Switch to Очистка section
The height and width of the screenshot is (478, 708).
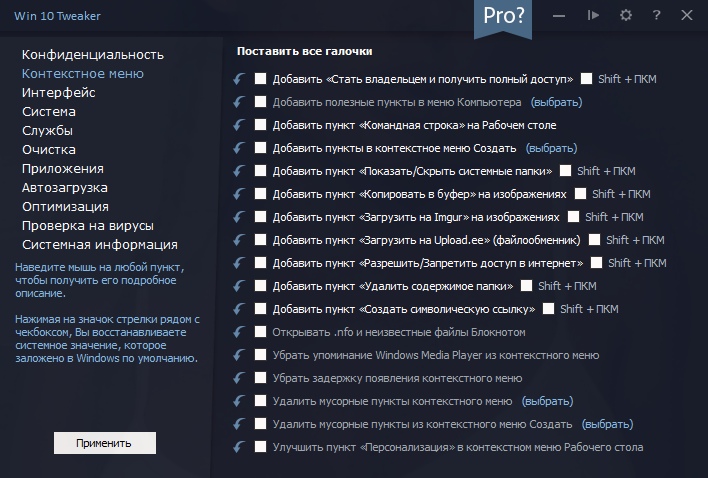[49, 149]
